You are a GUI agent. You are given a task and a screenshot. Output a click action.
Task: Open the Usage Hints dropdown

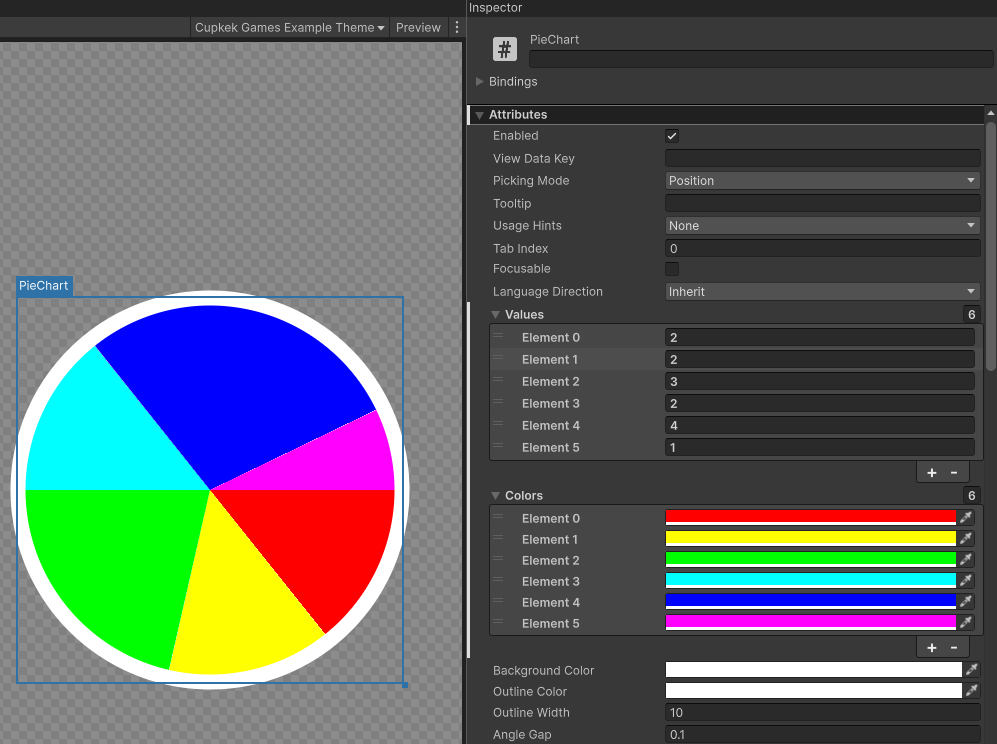[822, 226]
